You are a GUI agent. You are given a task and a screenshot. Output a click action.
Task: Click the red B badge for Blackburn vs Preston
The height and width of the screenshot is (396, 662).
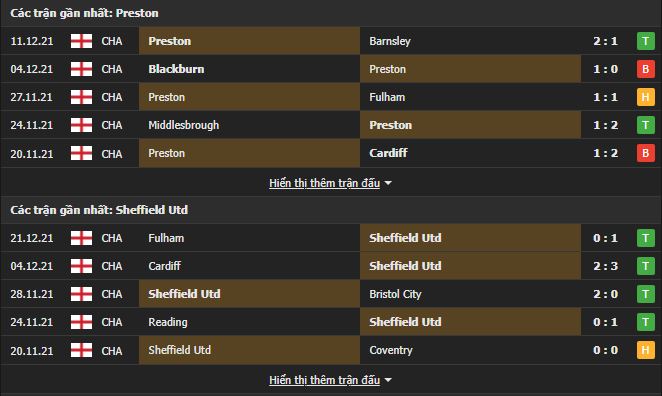coord(646,69)
